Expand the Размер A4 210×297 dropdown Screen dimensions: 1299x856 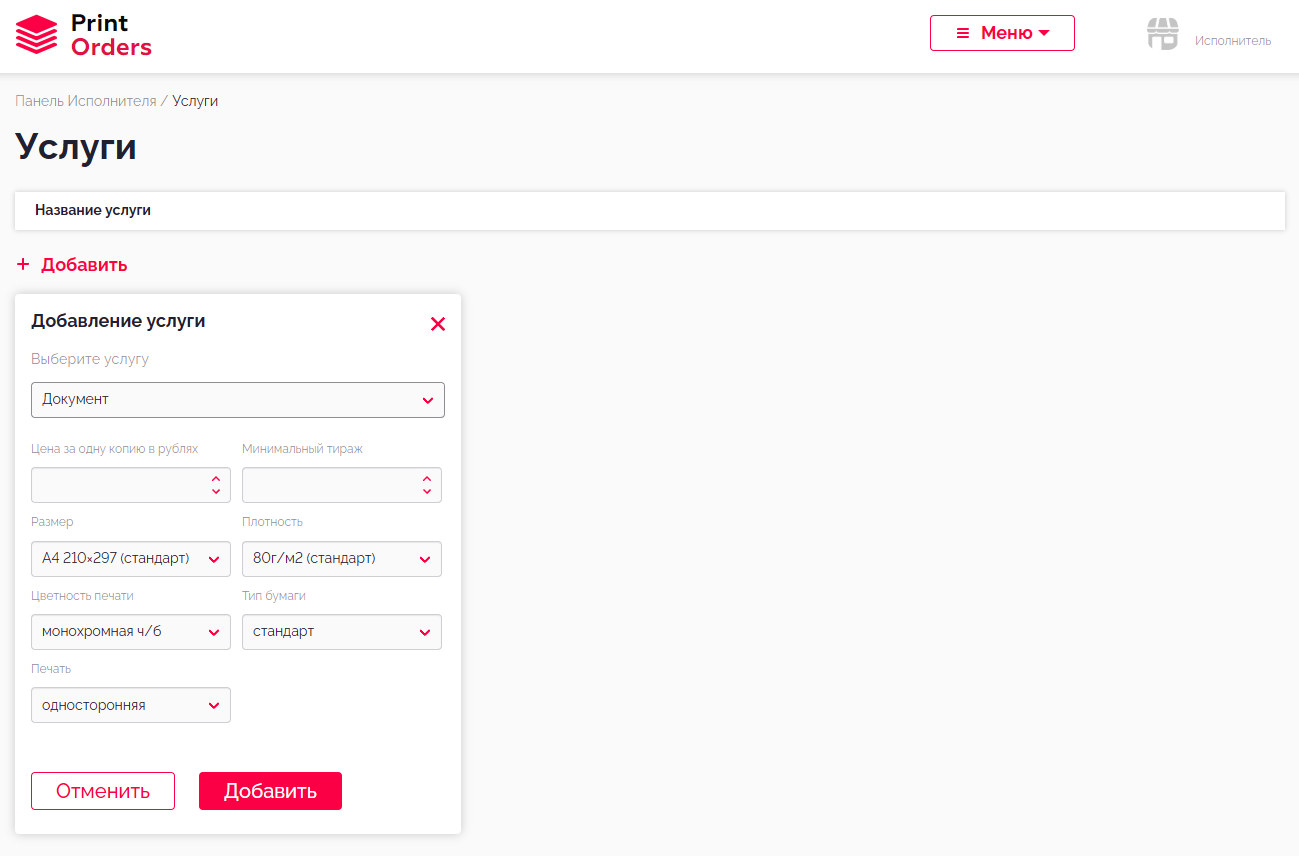pos(131,559)
